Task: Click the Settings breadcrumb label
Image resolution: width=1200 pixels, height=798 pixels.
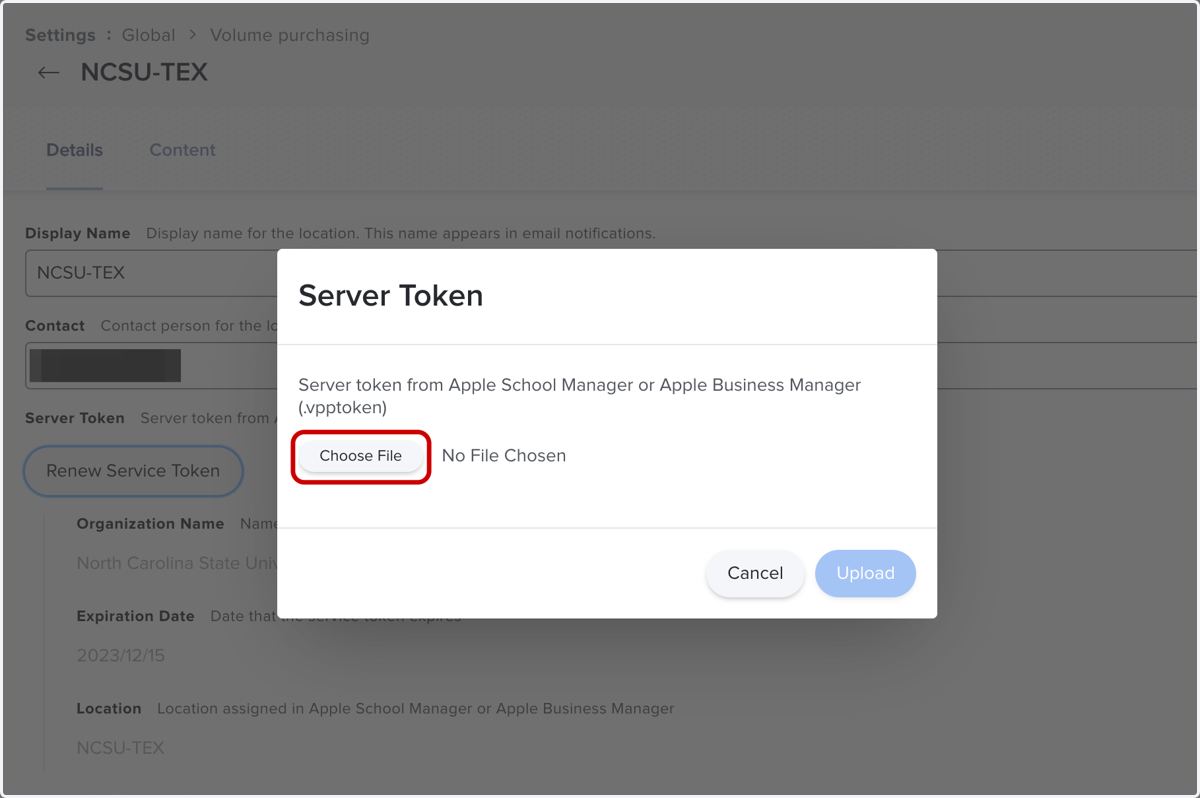Action: 60,35
